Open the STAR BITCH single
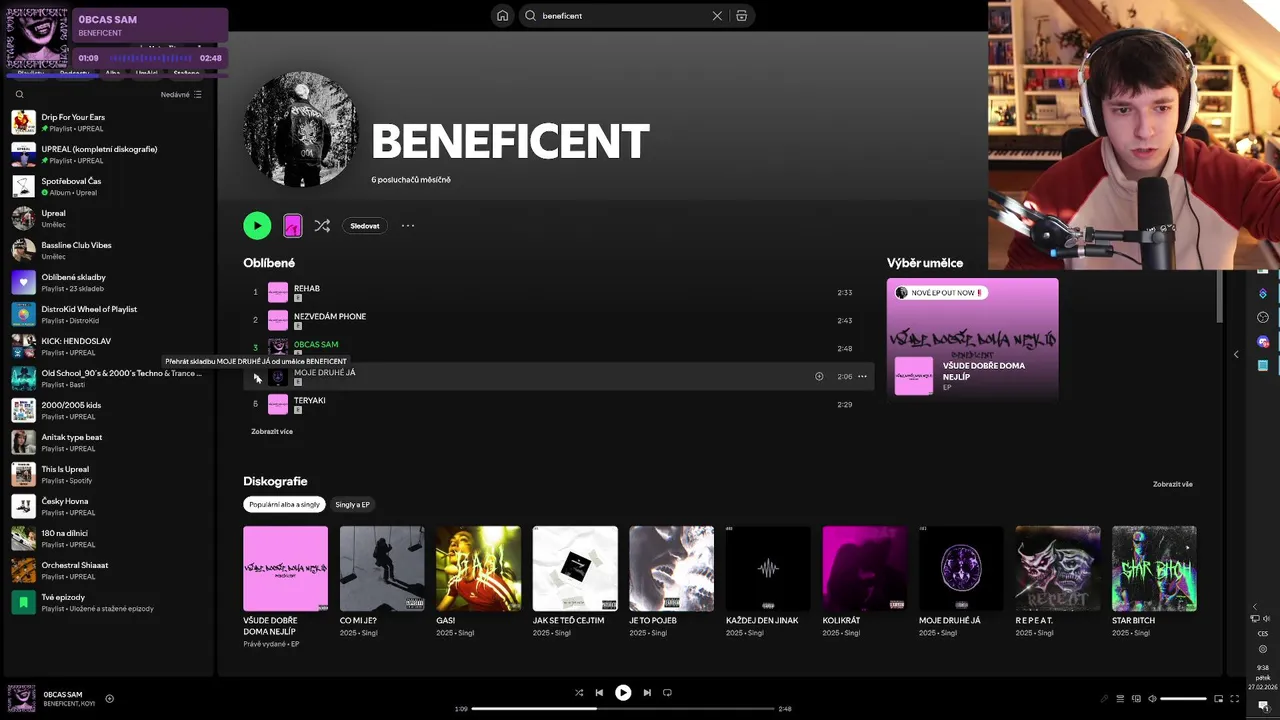The width and height of the screenshot is (1280, 720). pos(1154,569)
